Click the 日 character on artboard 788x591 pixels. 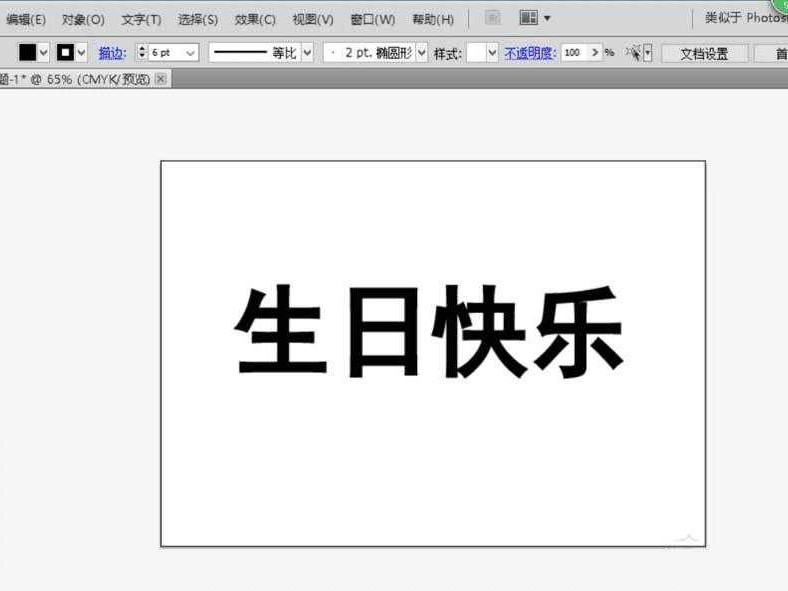click(x=383, y=332)
